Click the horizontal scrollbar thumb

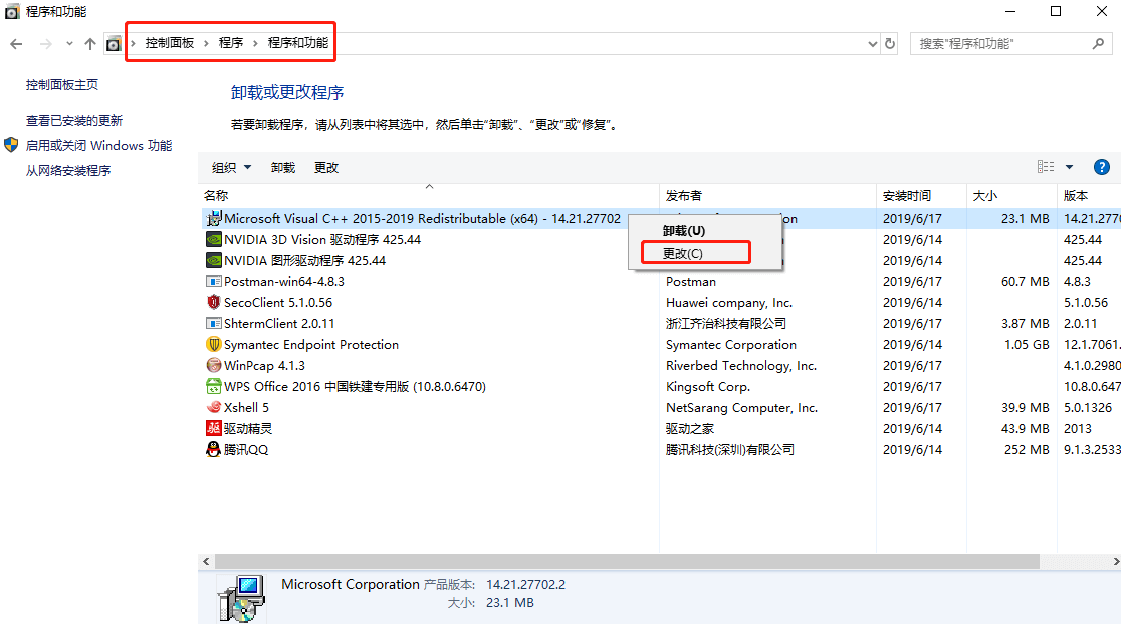pyautogui.click(x=627, y=562)
